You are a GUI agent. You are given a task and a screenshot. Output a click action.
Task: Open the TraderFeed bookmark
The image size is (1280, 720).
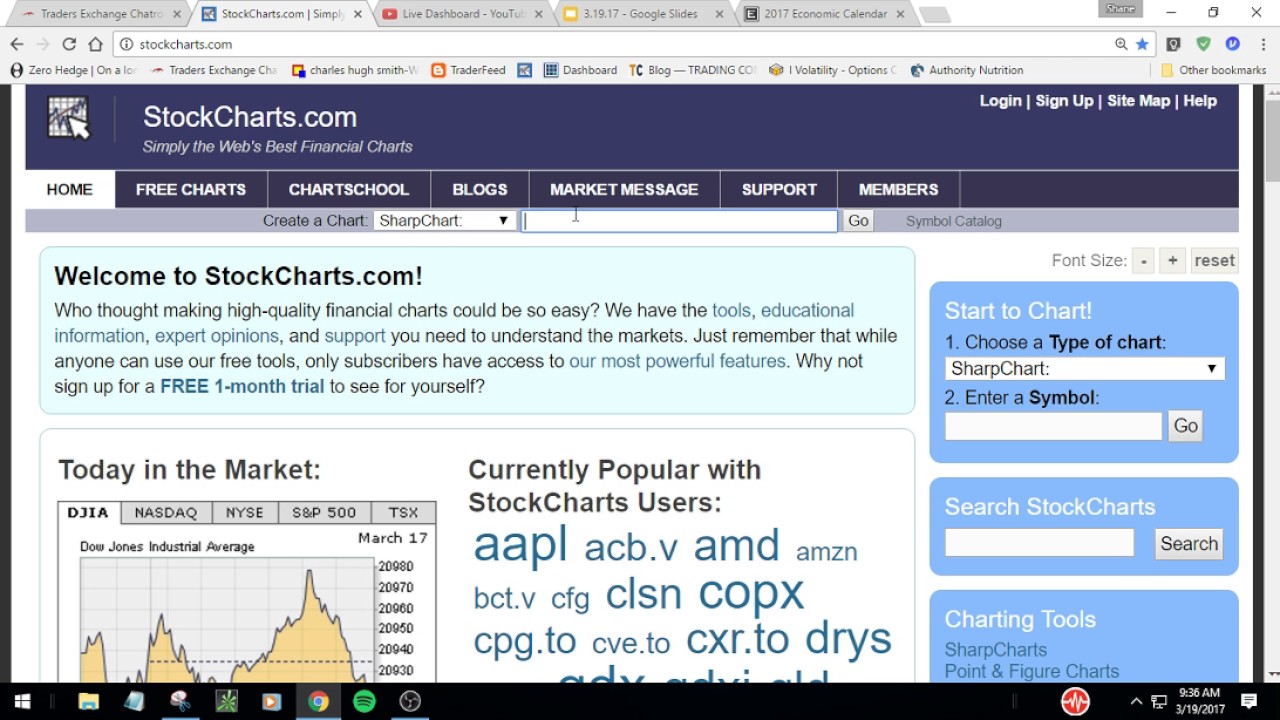(468, 70)
